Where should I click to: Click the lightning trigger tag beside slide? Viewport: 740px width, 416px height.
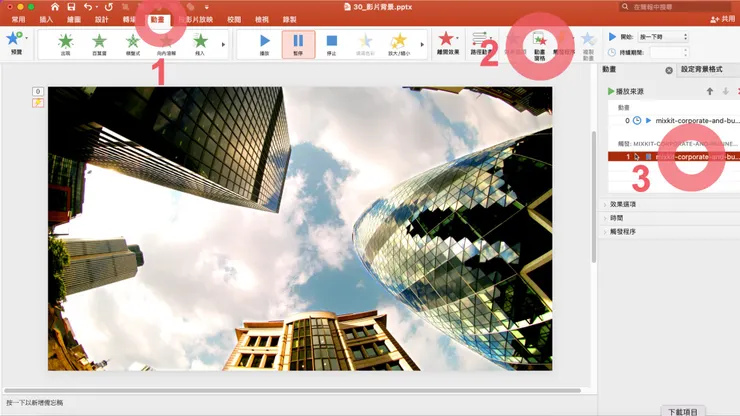tap(38, 102)
